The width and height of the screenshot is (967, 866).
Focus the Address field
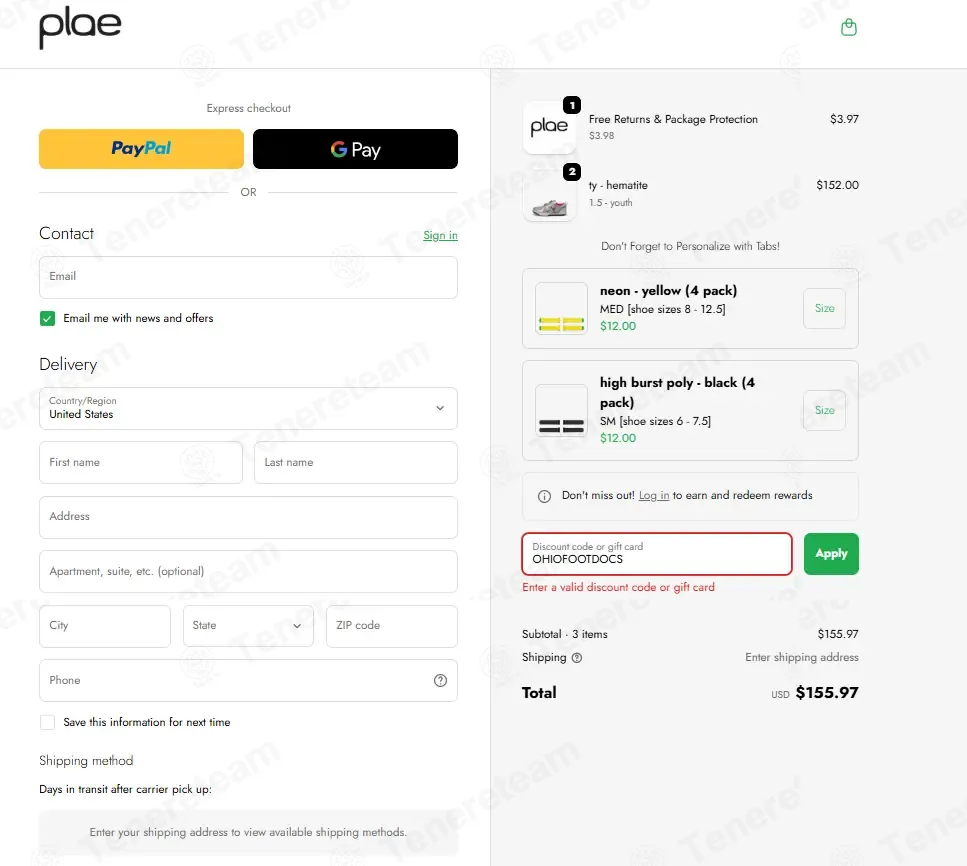click(x=248, y=518)
